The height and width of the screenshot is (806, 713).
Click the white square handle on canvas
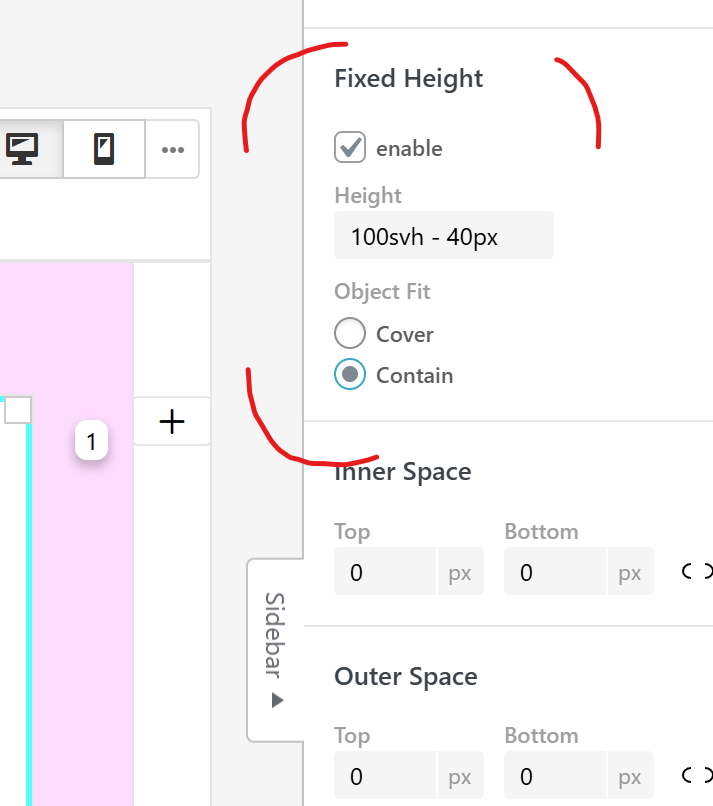18,410
